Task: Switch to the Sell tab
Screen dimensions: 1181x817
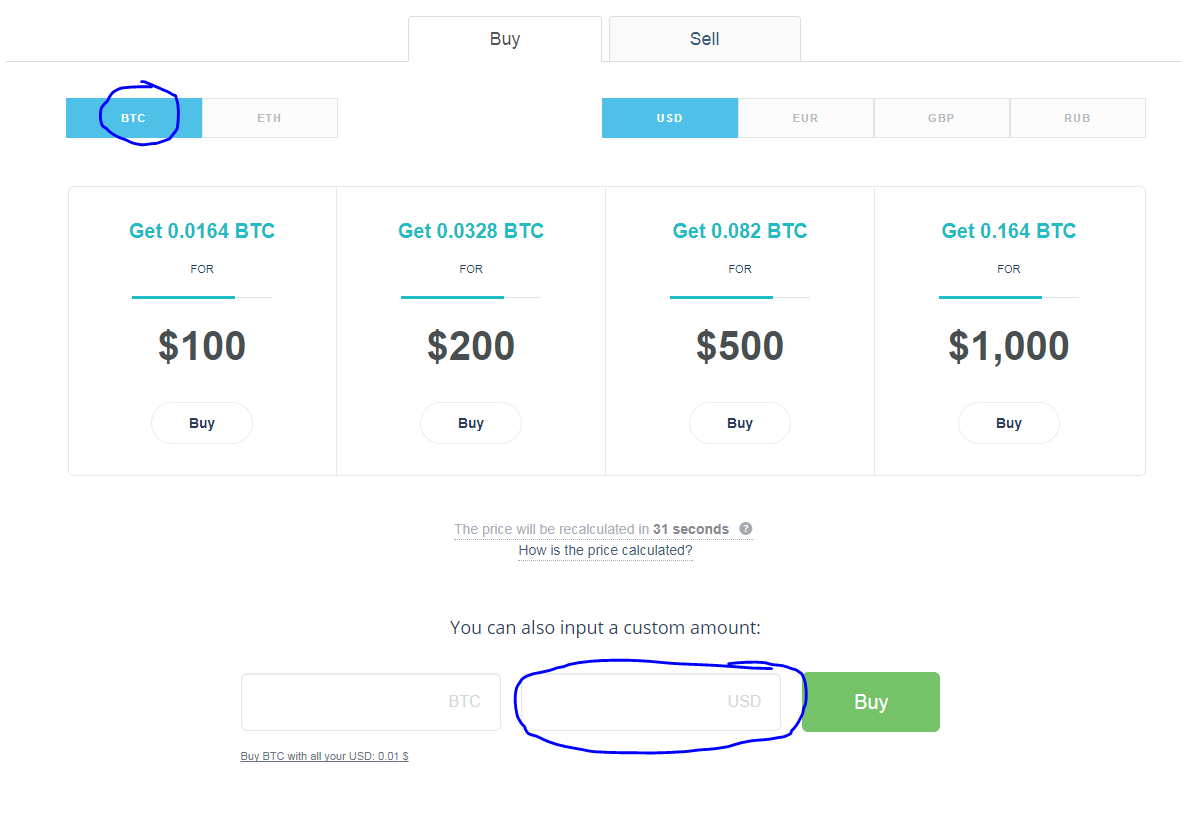Action: pos(704,39)
